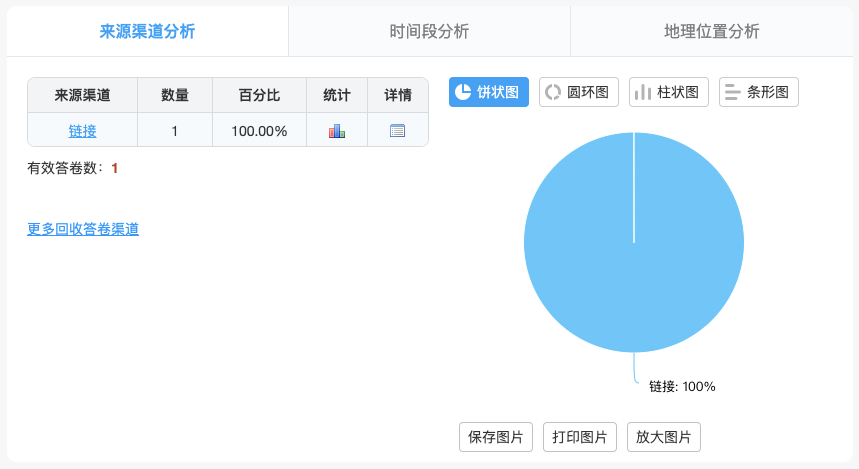This screenshot has height=469, width=859.
Task: Click the 保存图片 button
Action: point(496,437)
